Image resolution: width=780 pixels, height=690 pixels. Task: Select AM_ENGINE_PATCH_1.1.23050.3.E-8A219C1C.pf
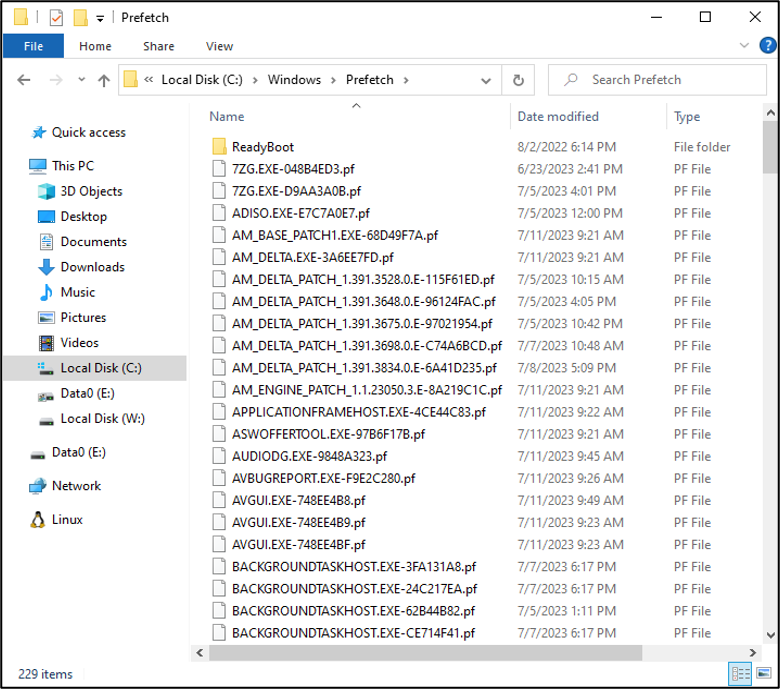(x=367, y=390)
